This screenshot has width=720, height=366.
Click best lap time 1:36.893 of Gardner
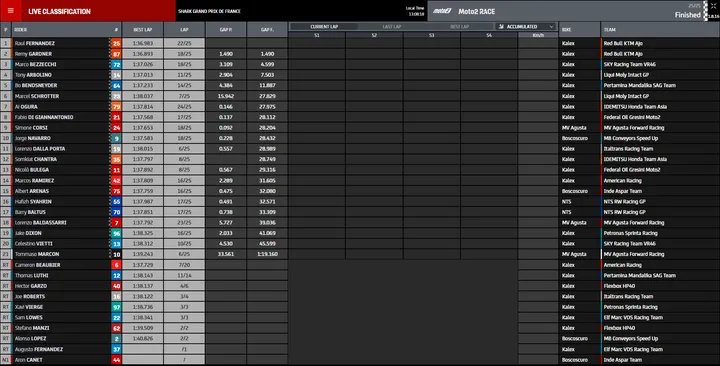142,54
